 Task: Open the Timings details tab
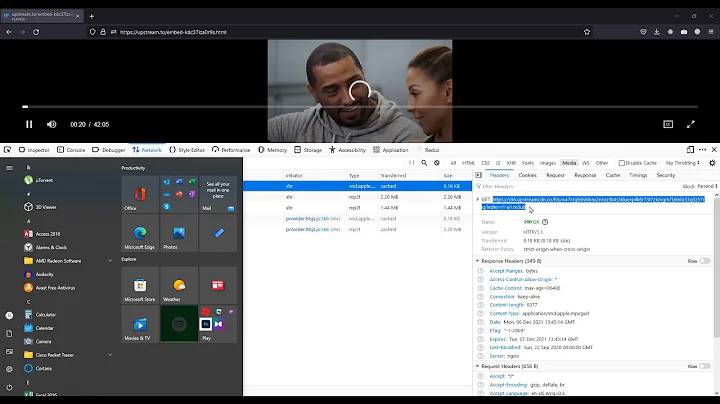[638, 175]
